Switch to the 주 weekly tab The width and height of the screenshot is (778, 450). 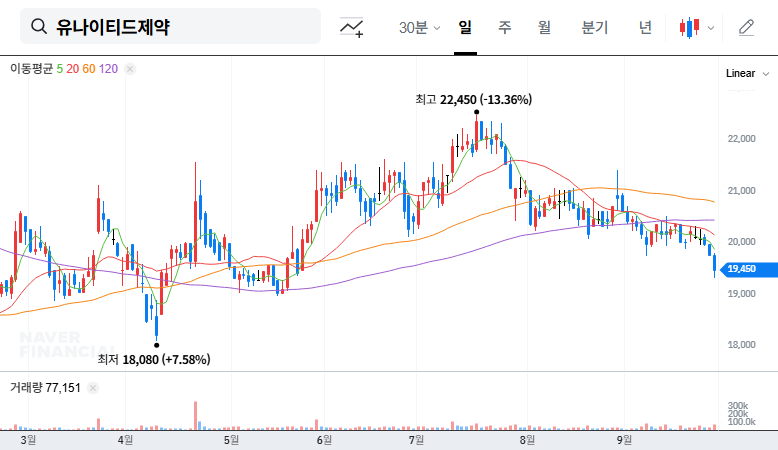(505, 27)
